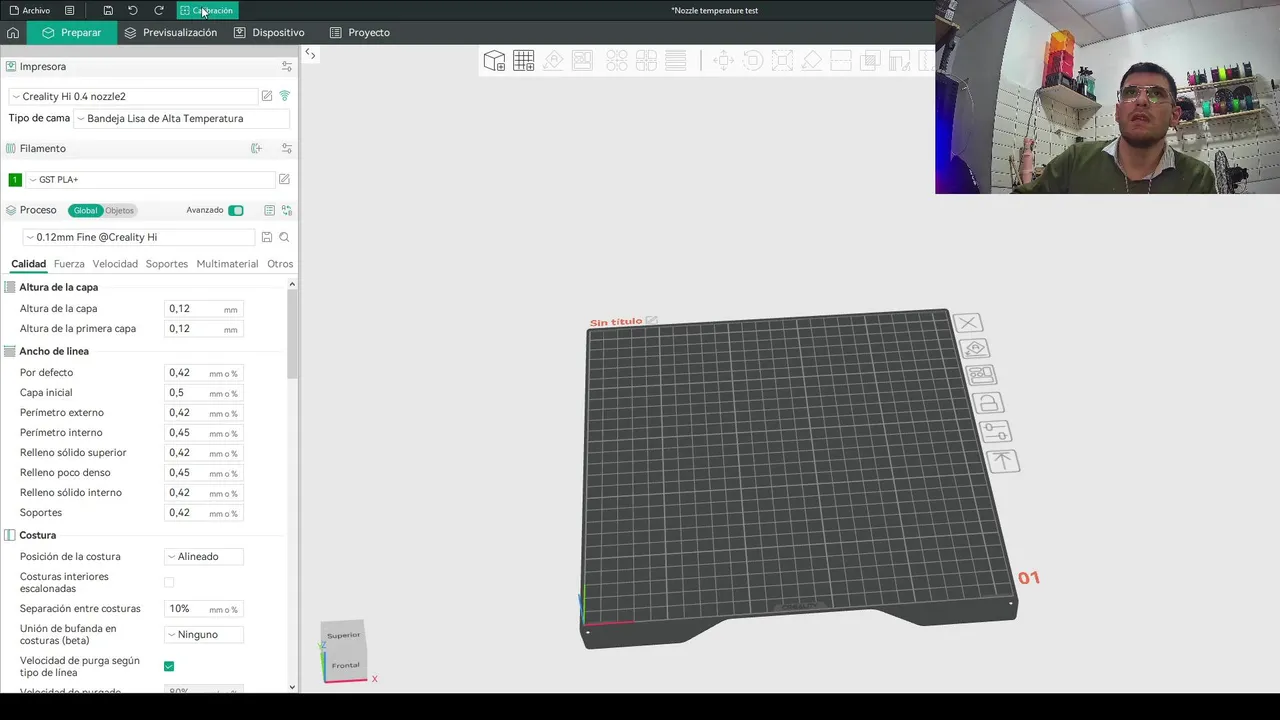Select the Lay on face tool
The image size is (1280, 720).
(811, 61)
